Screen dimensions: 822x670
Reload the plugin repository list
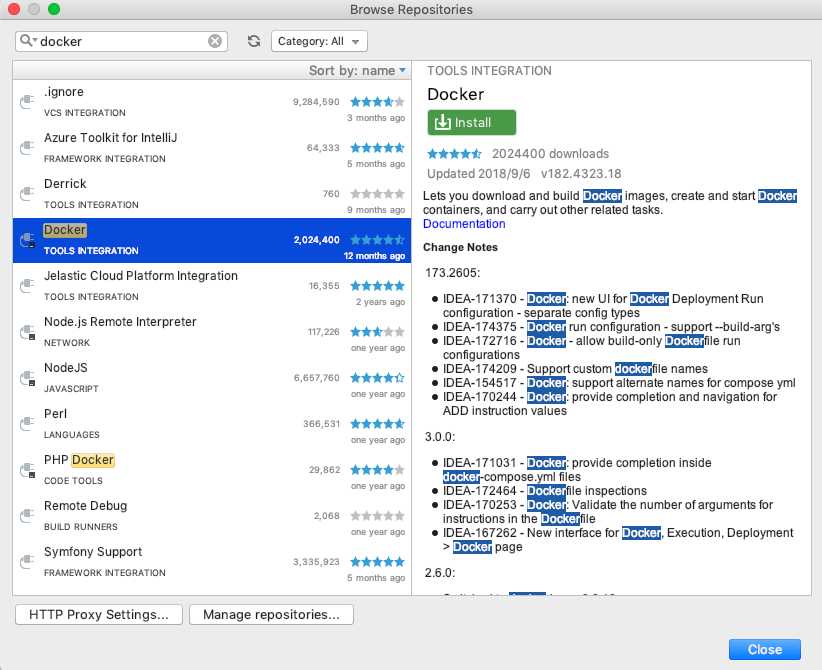click(x=254, y=41)
